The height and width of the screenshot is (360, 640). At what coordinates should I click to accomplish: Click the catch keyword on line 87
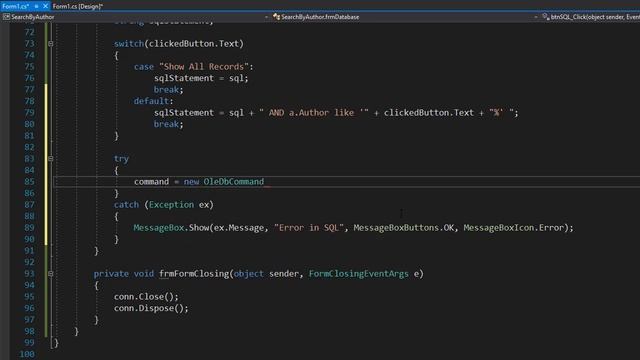127,204
